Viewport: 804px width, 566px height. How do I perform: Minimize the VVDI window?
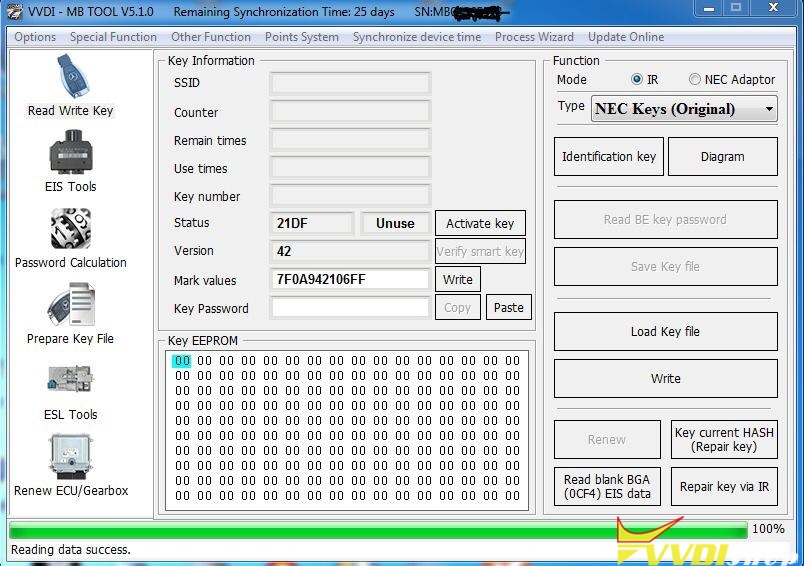tap(709, 8)
